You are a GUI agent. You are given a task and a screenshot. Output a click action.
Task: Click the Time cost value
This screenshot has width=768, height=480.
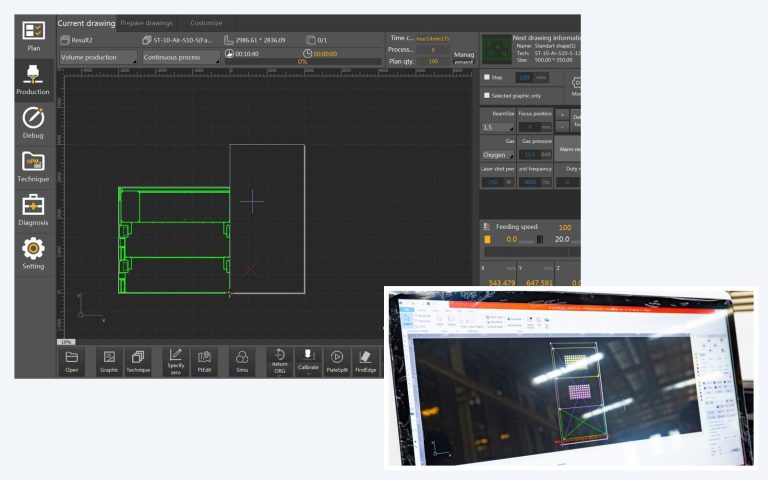pos(433,39)
